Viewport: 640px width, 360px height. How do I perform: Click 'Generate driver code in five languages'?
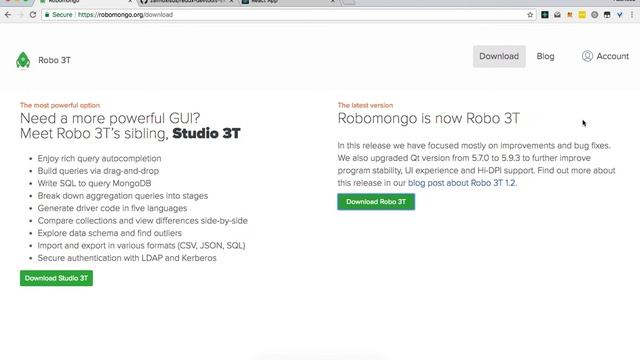[112, 208]
